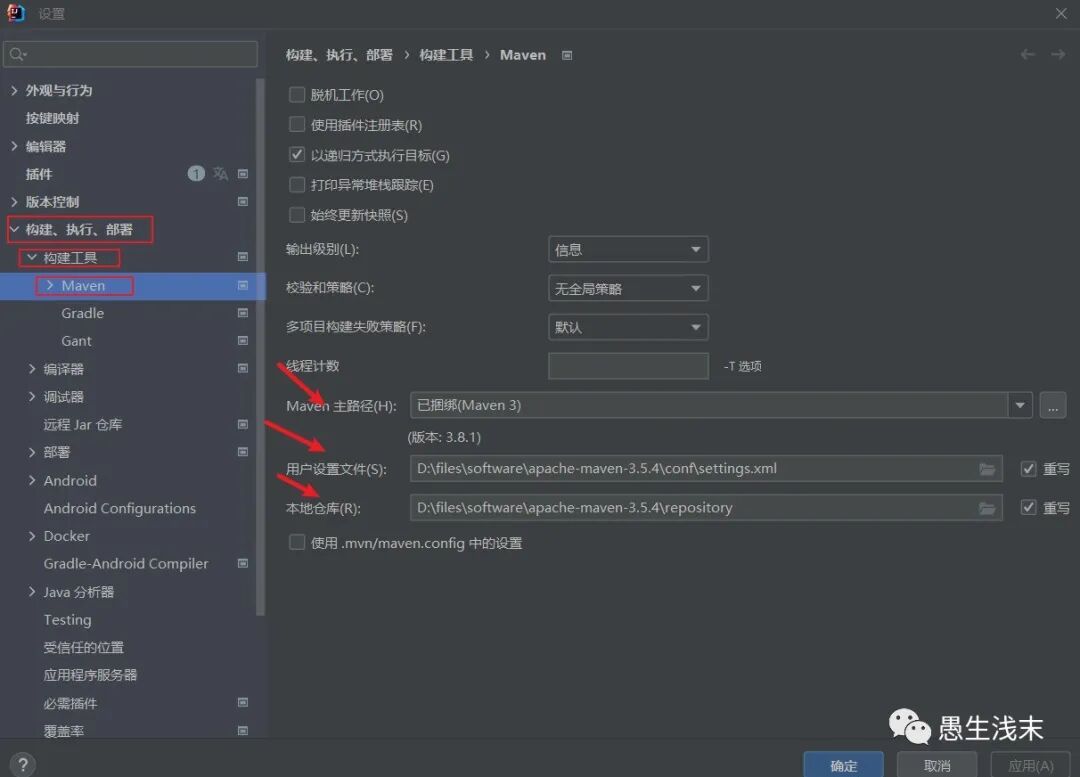Click folder browse icon in 用户设置文件 field
Image resolution: width=1080 pixels, height=777 pixels.
click(987, 469)
